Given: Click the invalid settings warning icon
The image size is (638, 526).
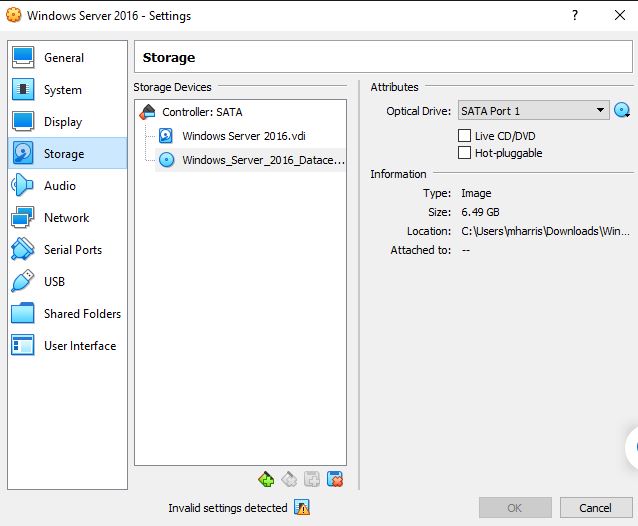Looking at the screenshot, I should [301, 508].
